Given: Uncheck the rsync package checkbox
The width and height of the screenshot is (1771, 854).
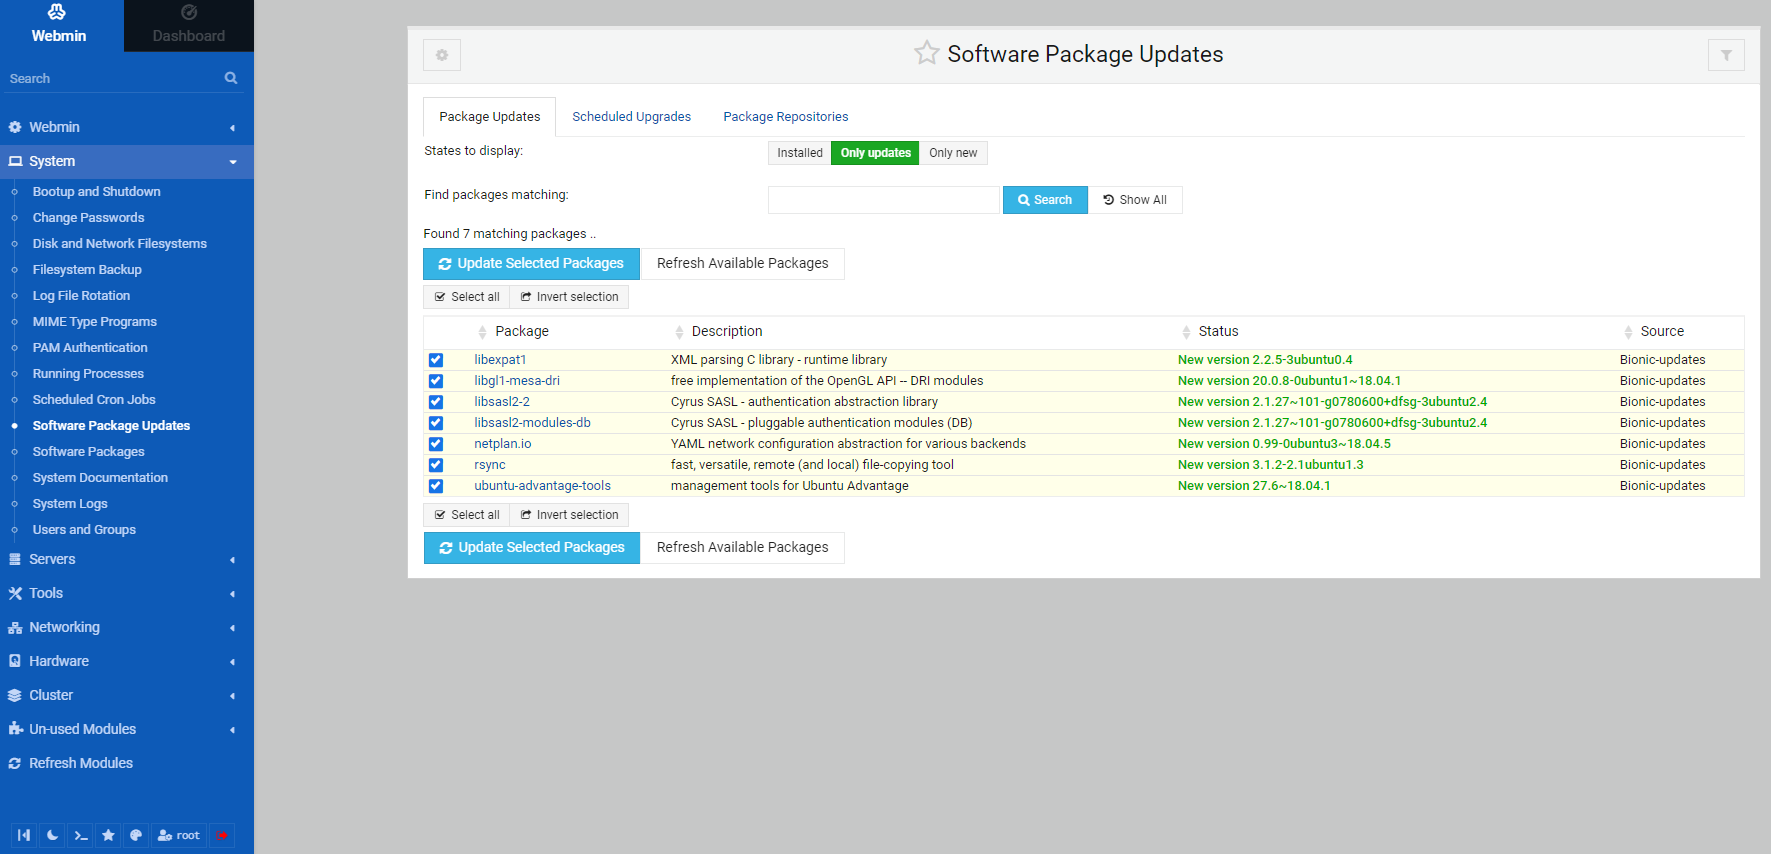Looking at the screenshot, I should [x=436, y=465].
